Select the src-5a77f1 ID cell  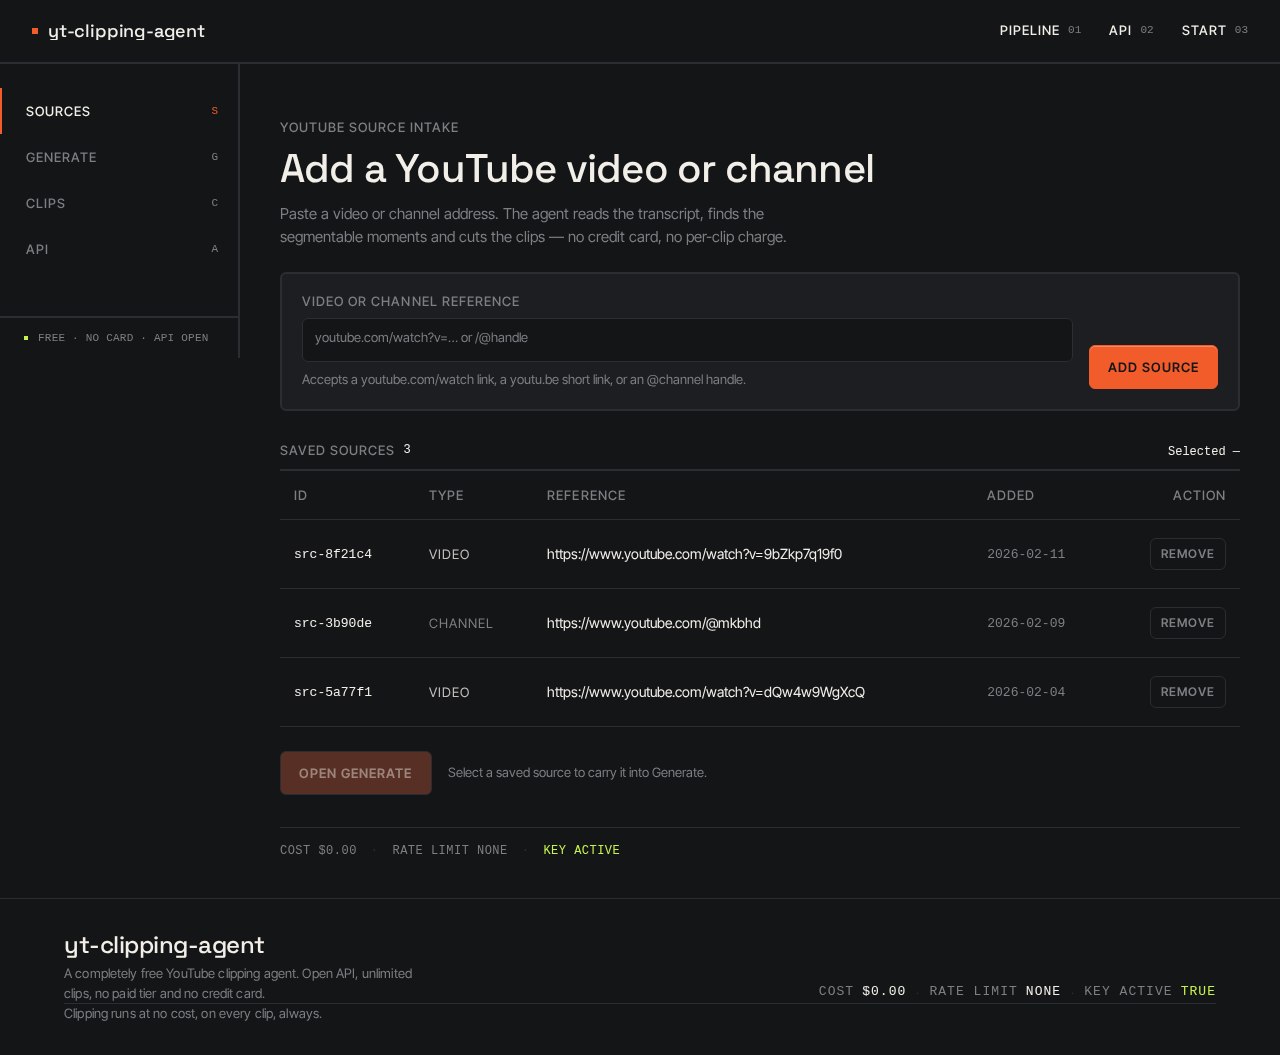point(333,692)
